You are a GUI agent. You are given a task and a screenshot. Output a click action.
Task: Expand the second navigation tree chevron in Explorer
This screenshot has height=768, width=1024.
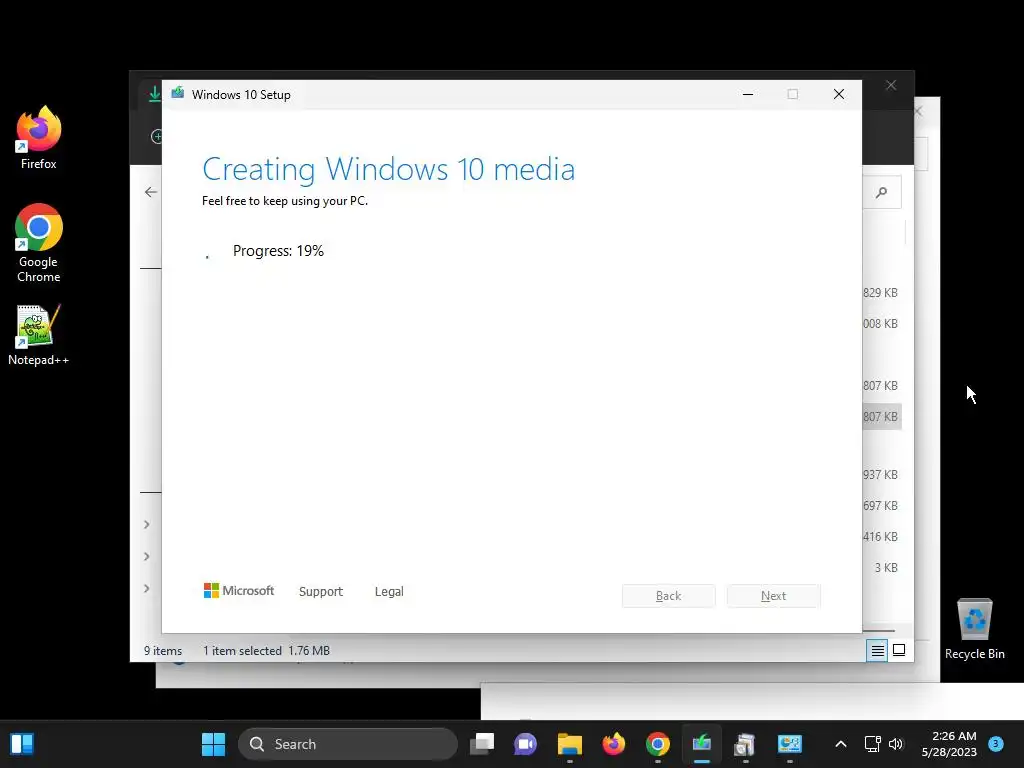point(147,556)
